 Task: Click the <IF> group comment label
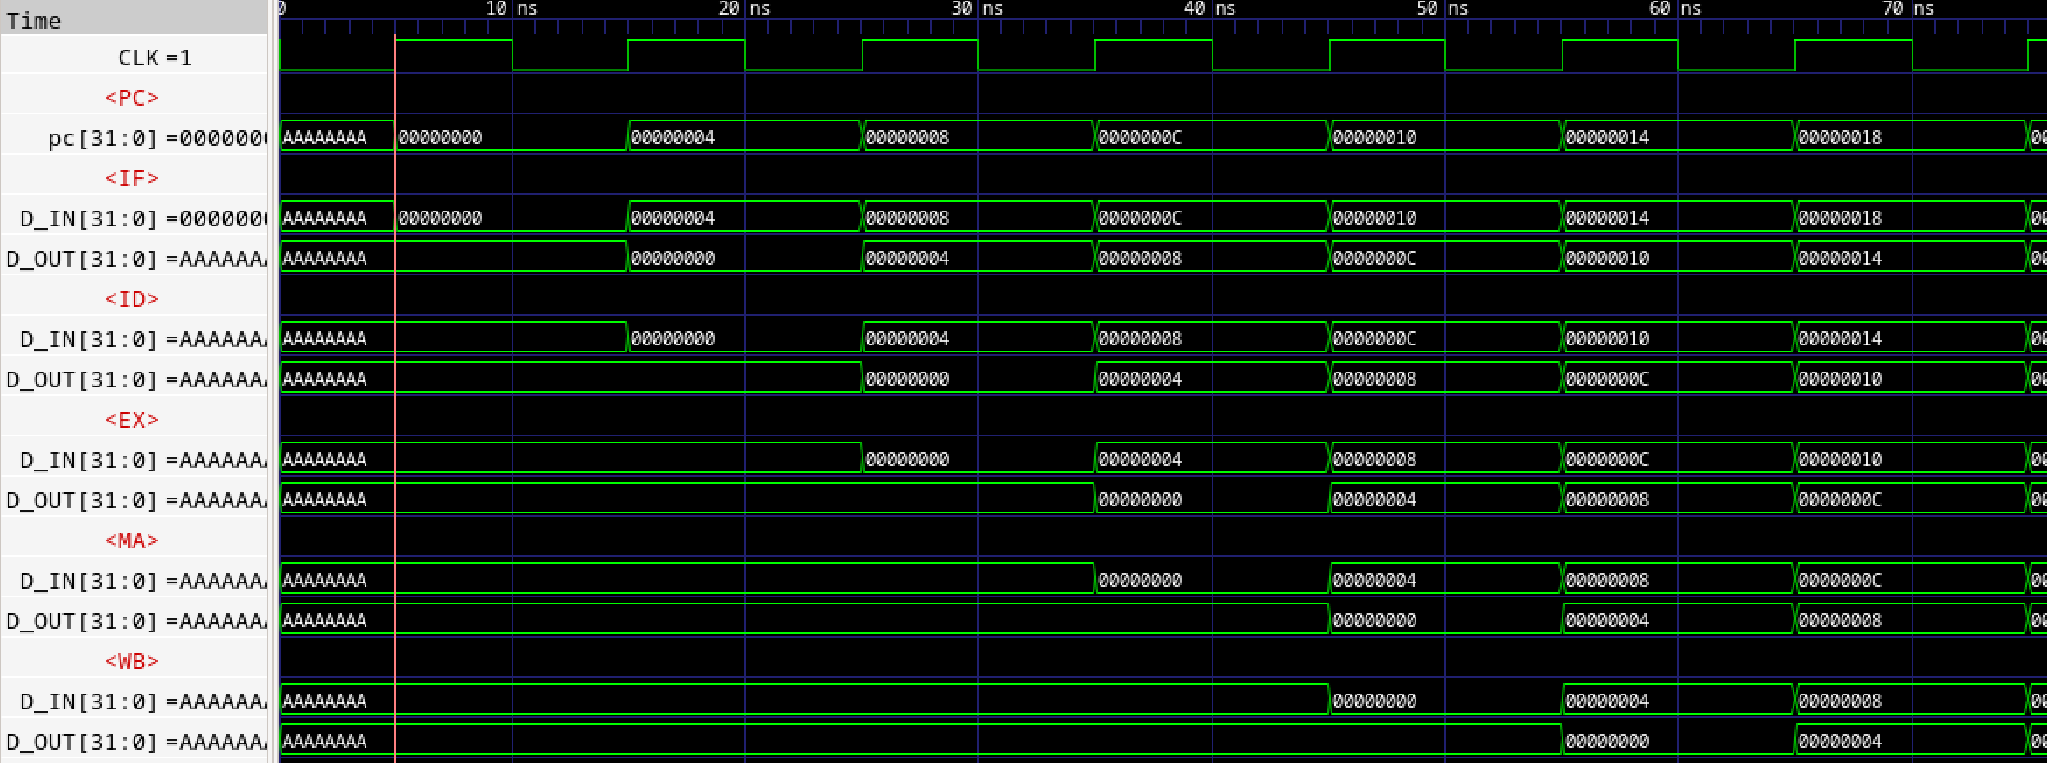(132, 178)
